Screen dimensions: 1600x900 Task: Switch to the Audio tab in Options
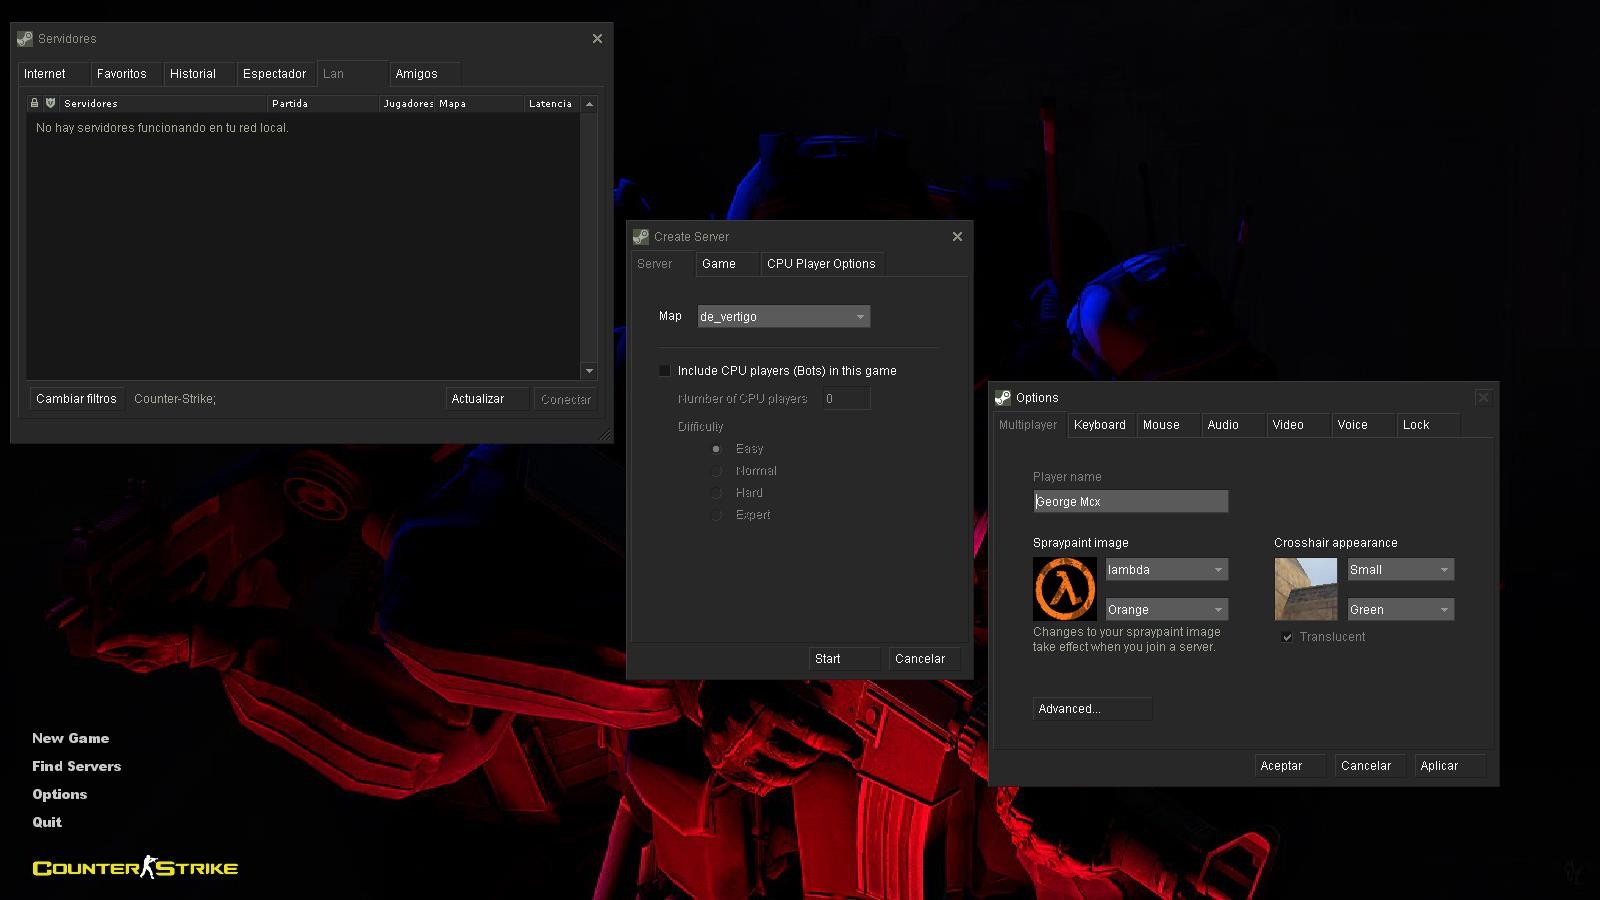click(x=1233, y=425)
